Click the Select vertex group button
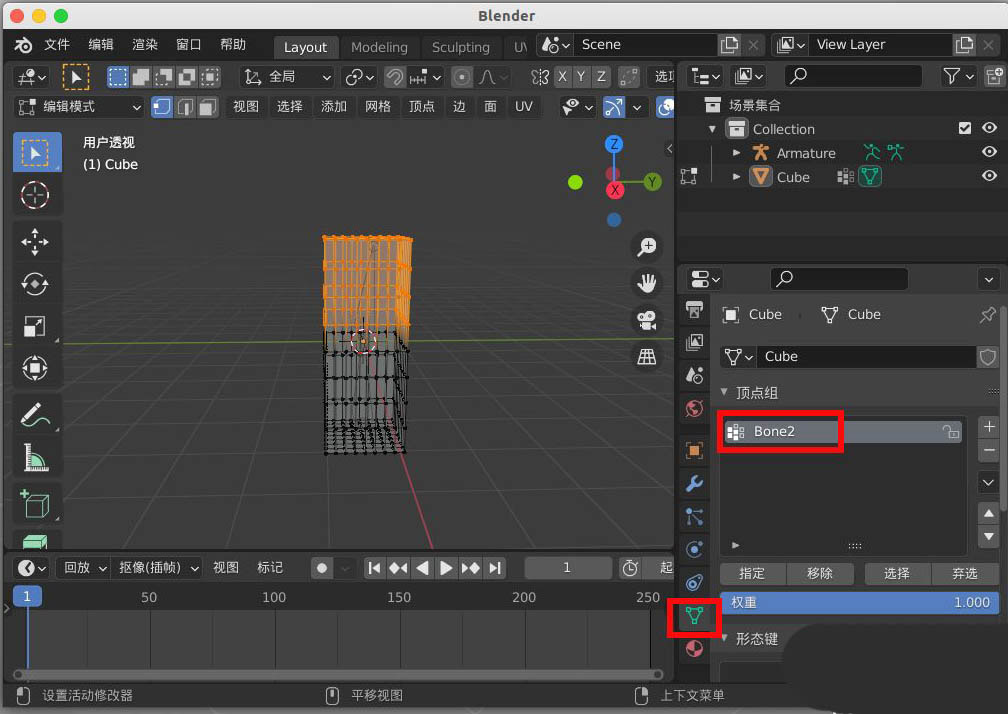 tap(897, 573)
